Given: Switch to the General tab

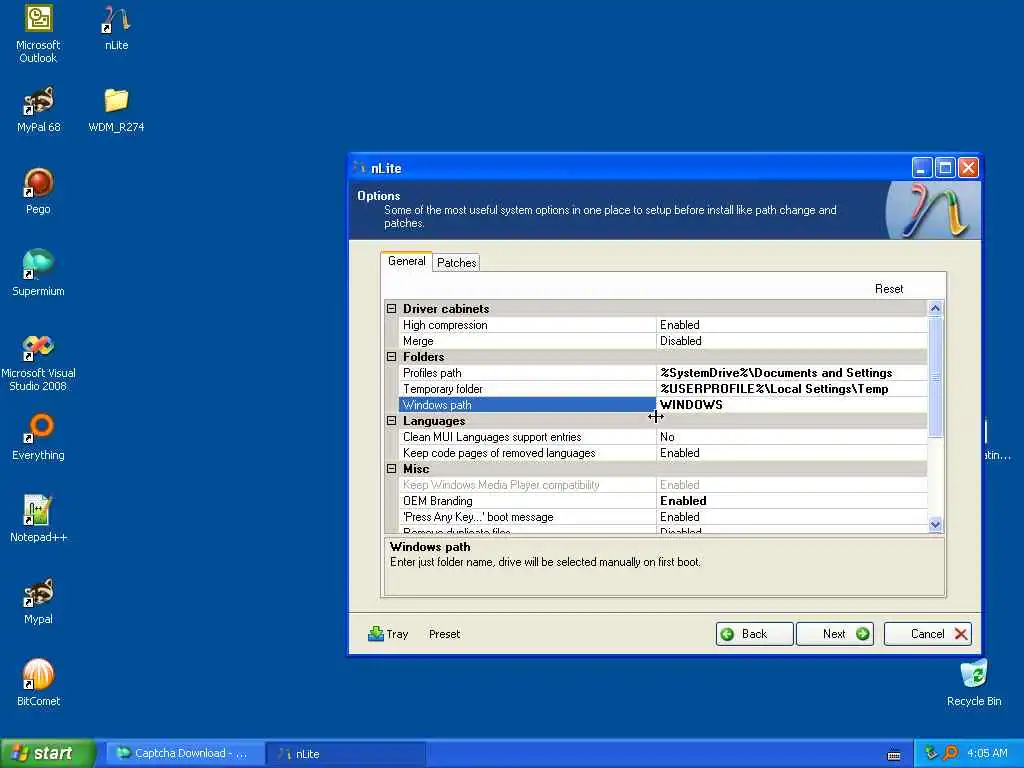Looking at the screenshot, I should (406, 261).
